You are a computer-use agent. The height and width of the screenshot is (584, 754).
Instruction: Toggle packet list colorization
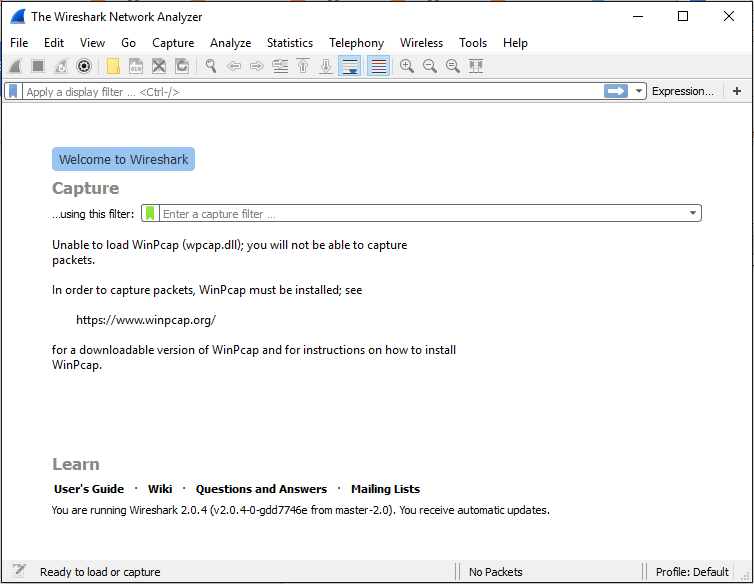point(378,66)
